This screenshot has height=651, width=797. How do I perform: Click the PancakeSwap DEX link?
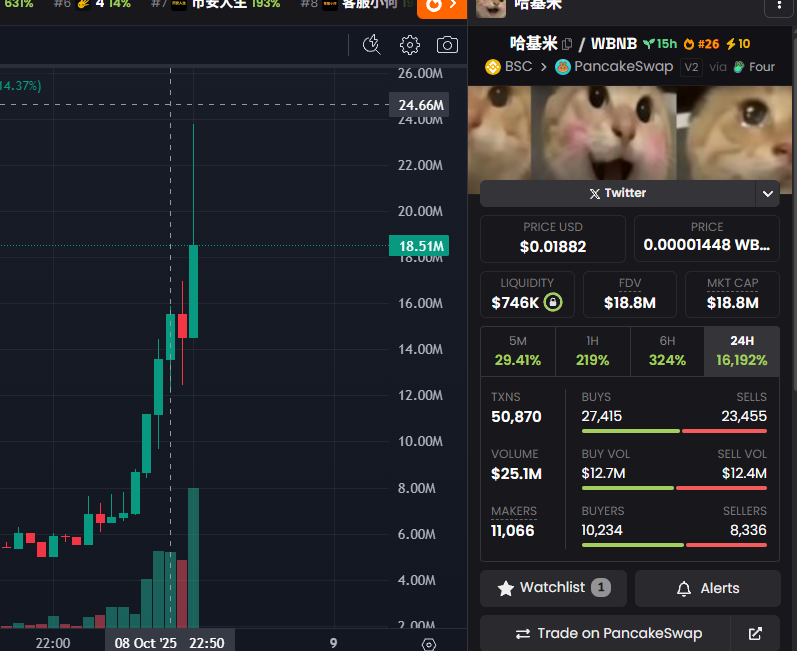pyautogui.click(x=614, y=67)
